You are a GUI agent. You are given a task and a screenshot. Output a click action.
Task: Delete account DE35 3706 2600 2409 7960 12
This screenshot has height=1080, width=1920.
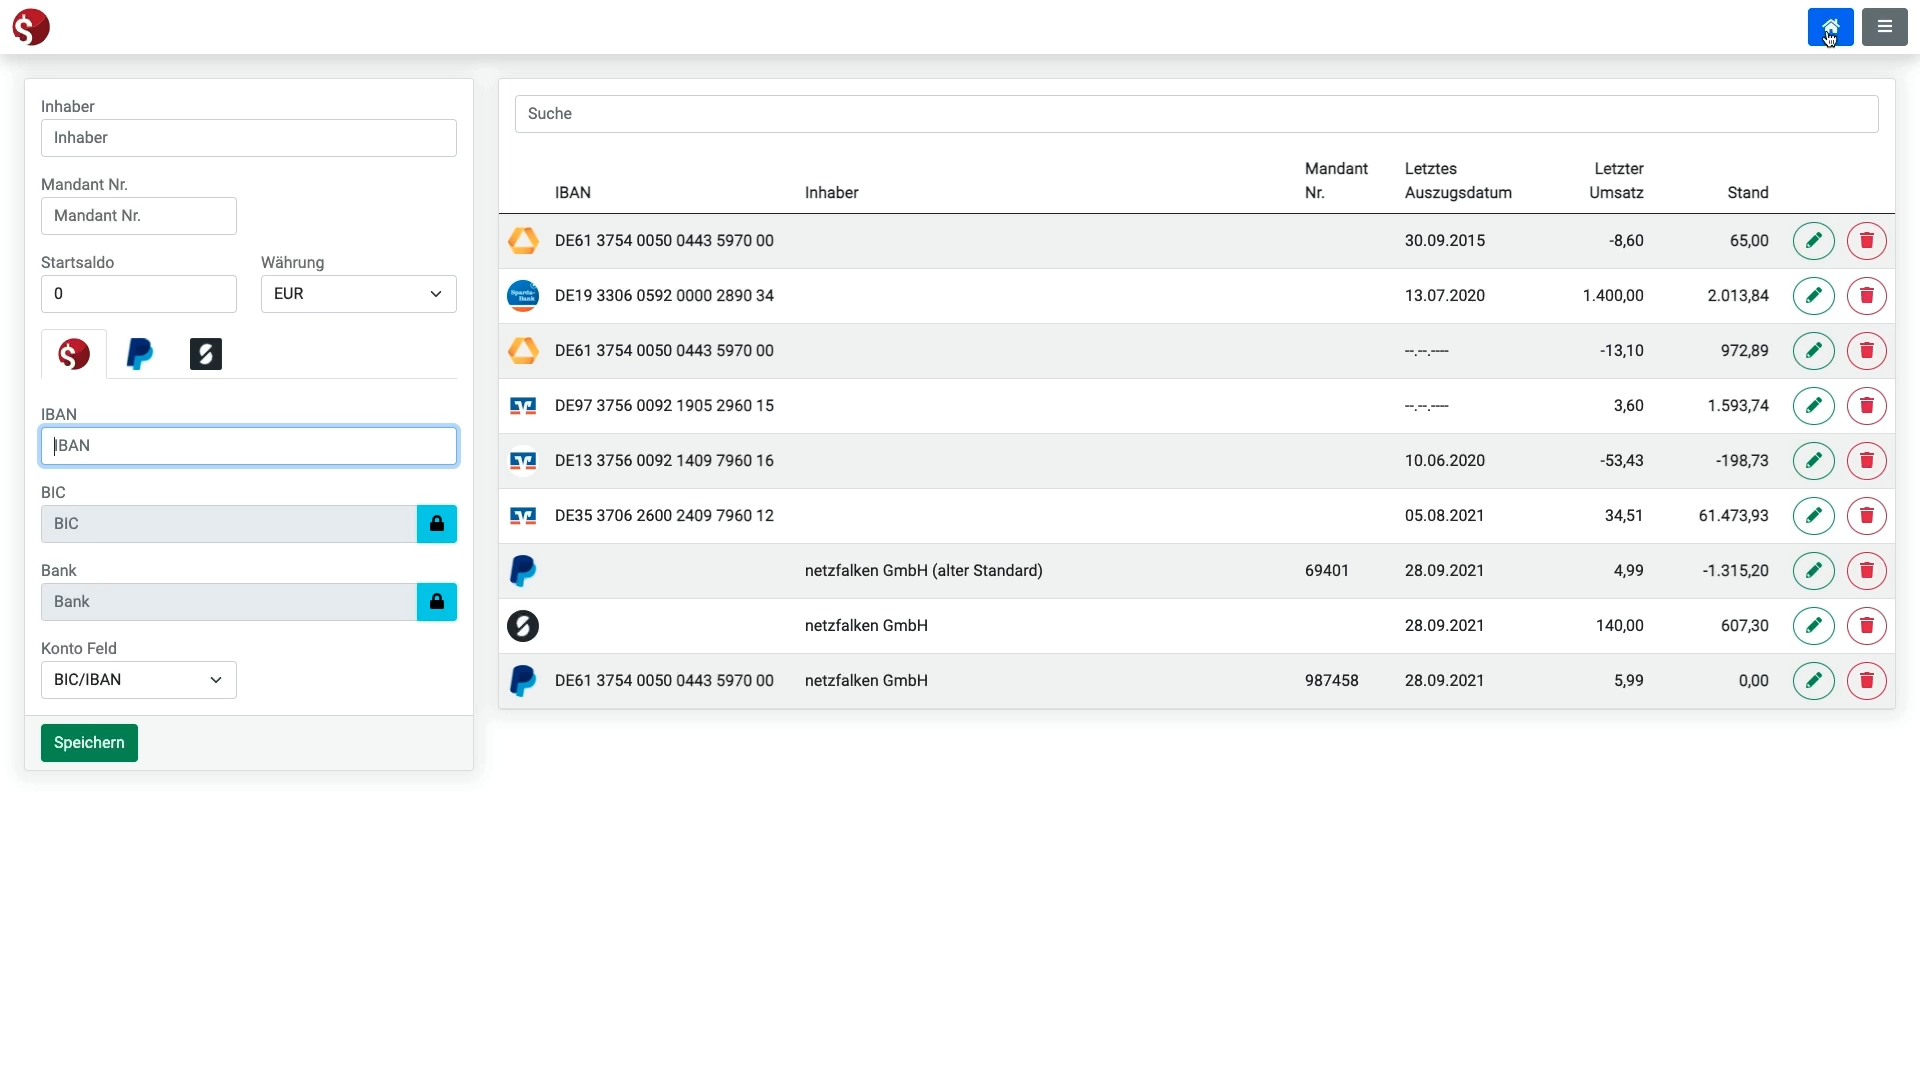click(x=1866, y=516)
